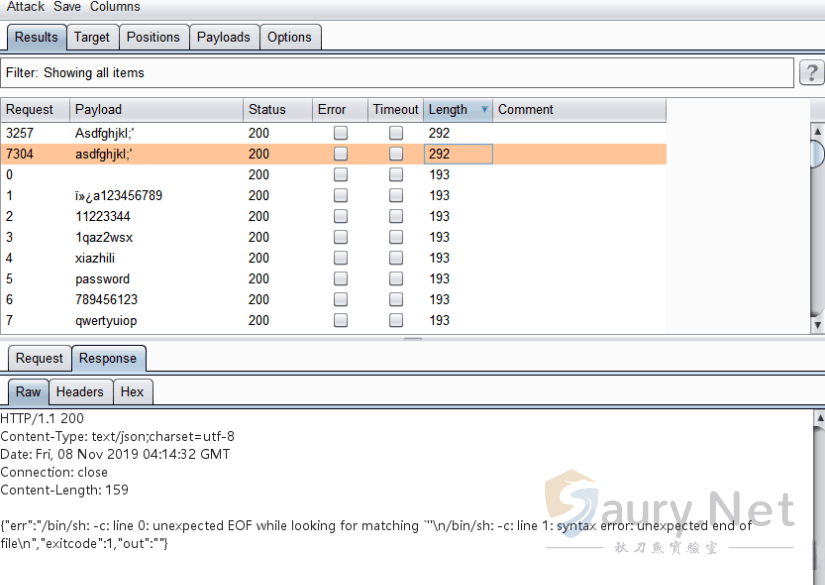Open the Options tab
Image resolution: width=825 pixels, height=585 pixels.
(289, 38)
